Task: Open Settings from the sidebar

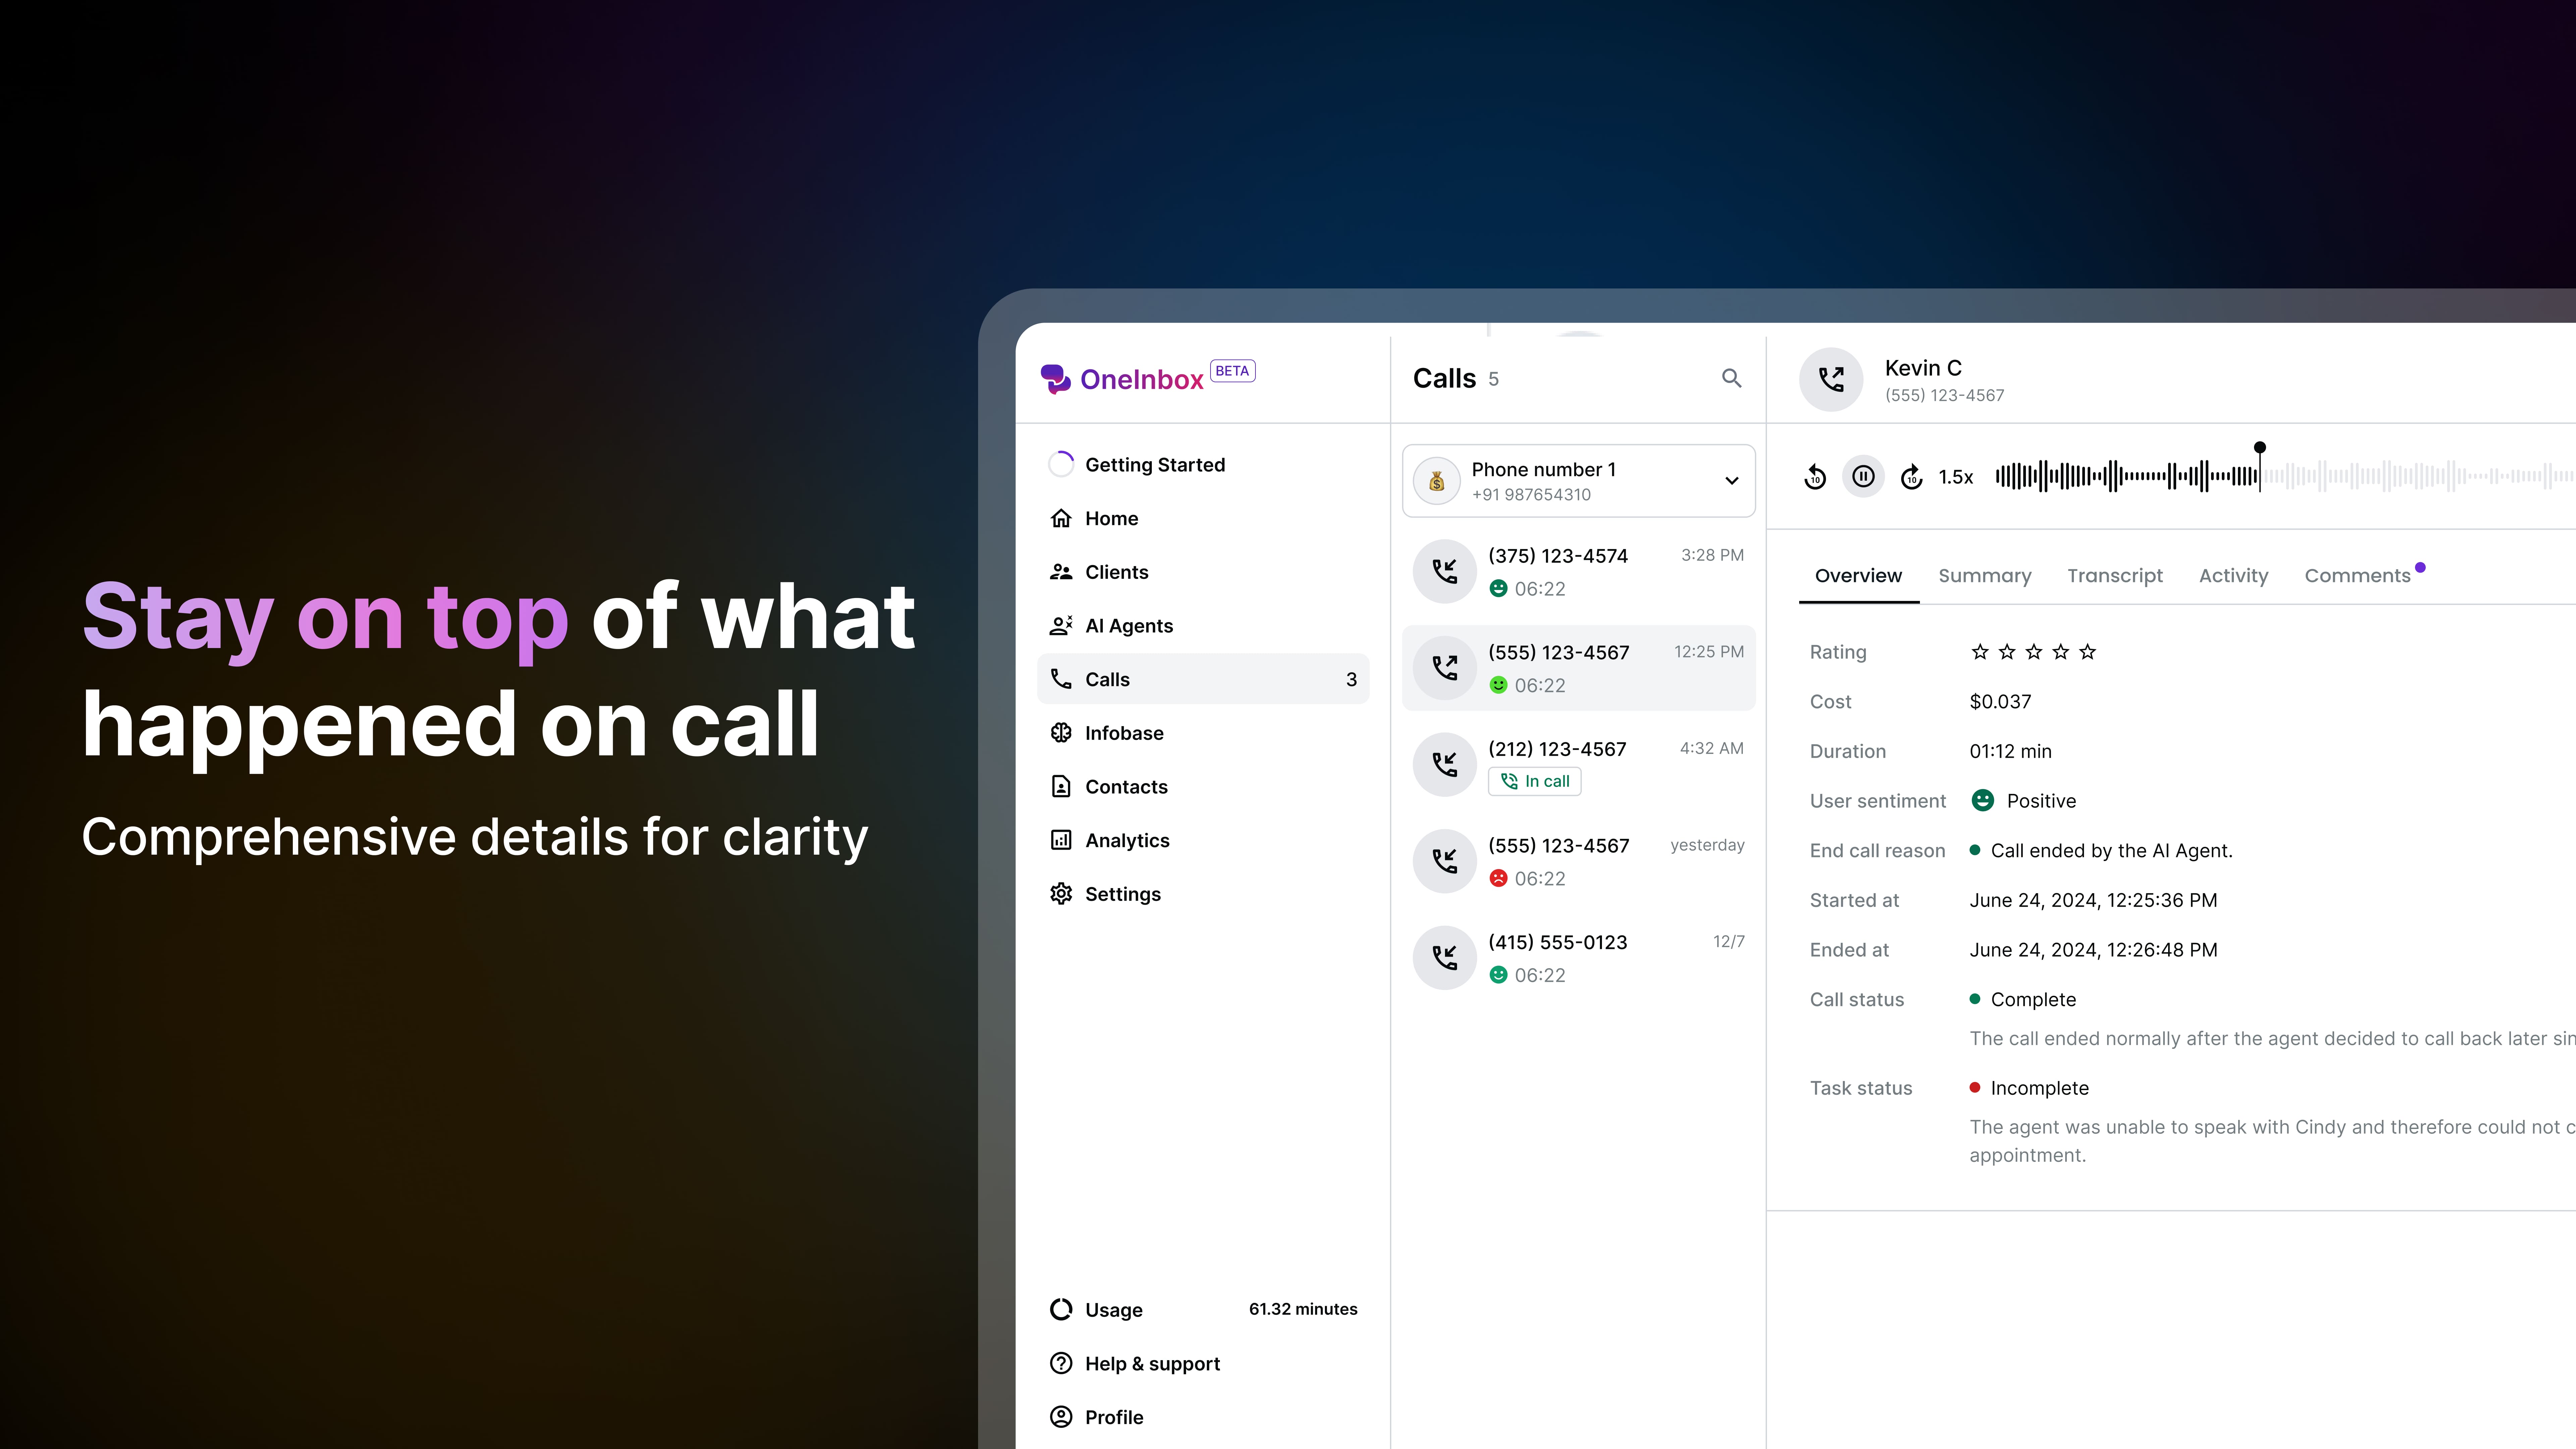Action: 1122,894
